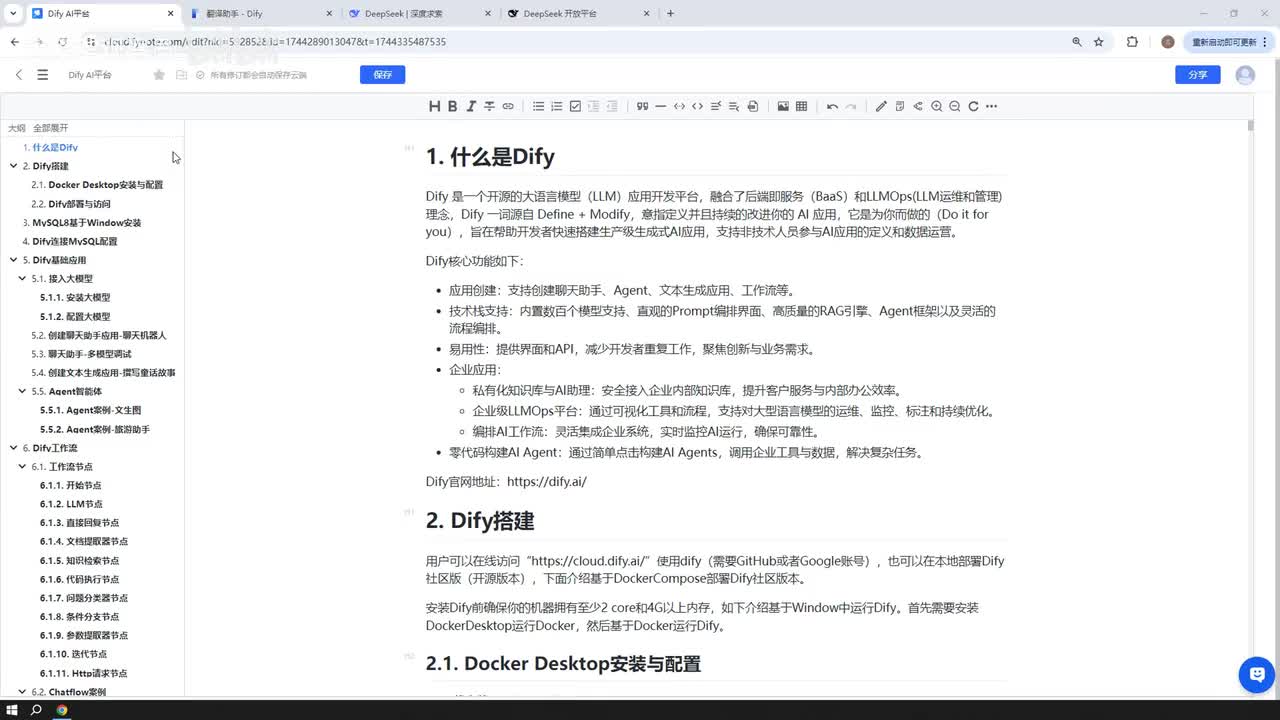The width and height of the screenshot is (1280, 720).
Task: Open 5.2. 创建聊天助手应用 outline item
Action: pyautogui.click(x=99, y=335)
